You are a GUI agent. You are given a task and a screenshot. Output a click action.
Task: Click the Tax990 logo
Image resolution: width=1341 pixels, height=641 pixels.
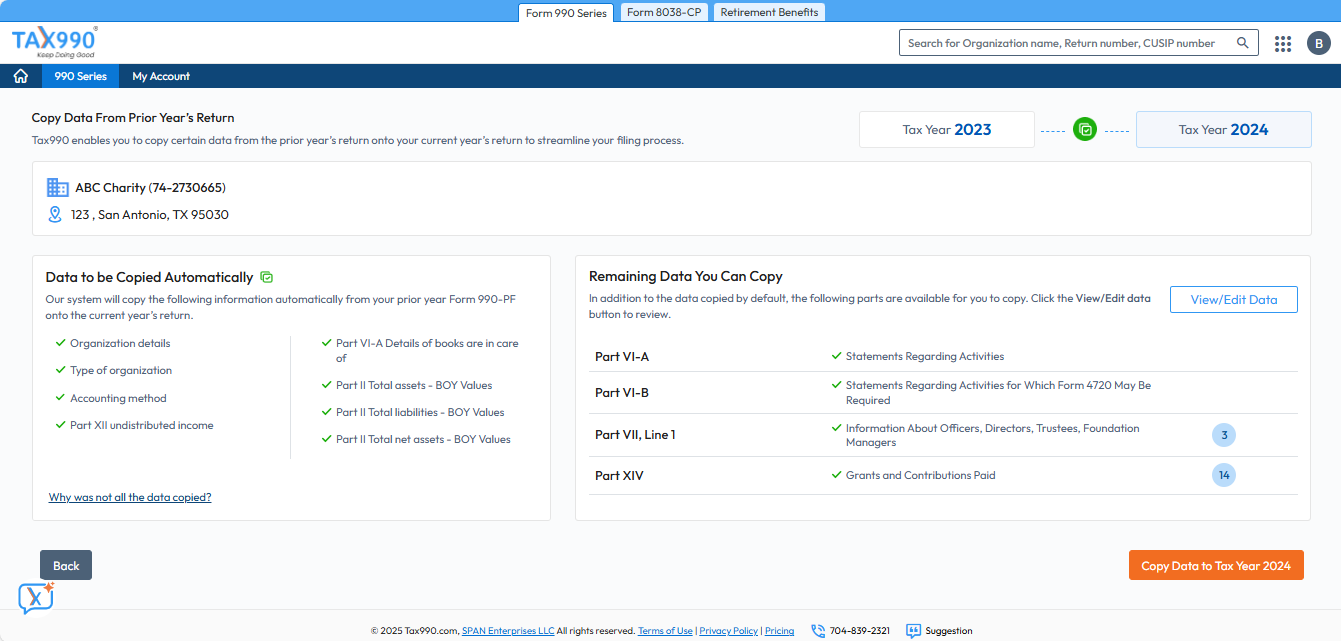[x=54, y=43]
